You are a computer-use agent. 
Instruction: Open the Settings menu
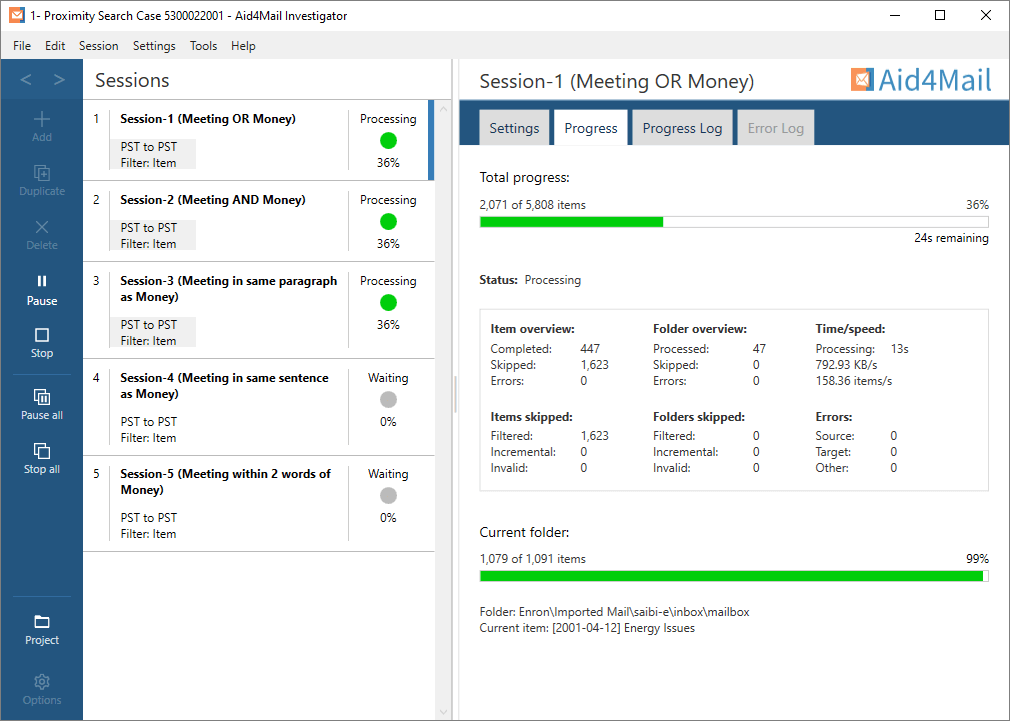click(154, 46)
